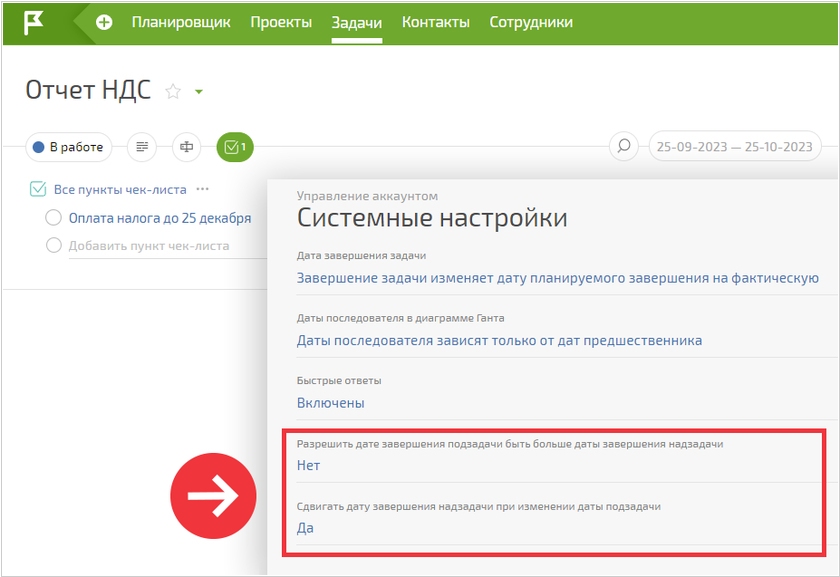Change the В работе status
This screenshot has width=840, height=577.
pos(69,147)
